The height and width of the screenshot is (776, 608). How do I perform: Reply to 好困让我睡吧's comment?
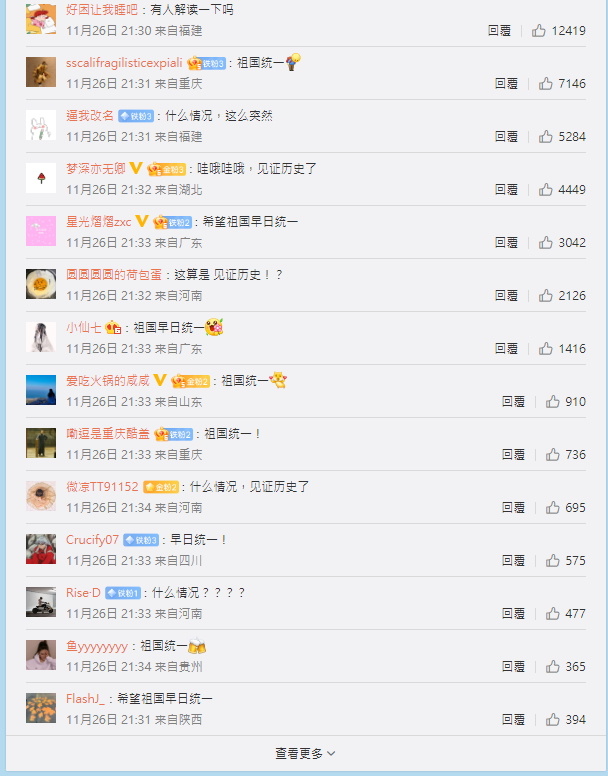499,31
